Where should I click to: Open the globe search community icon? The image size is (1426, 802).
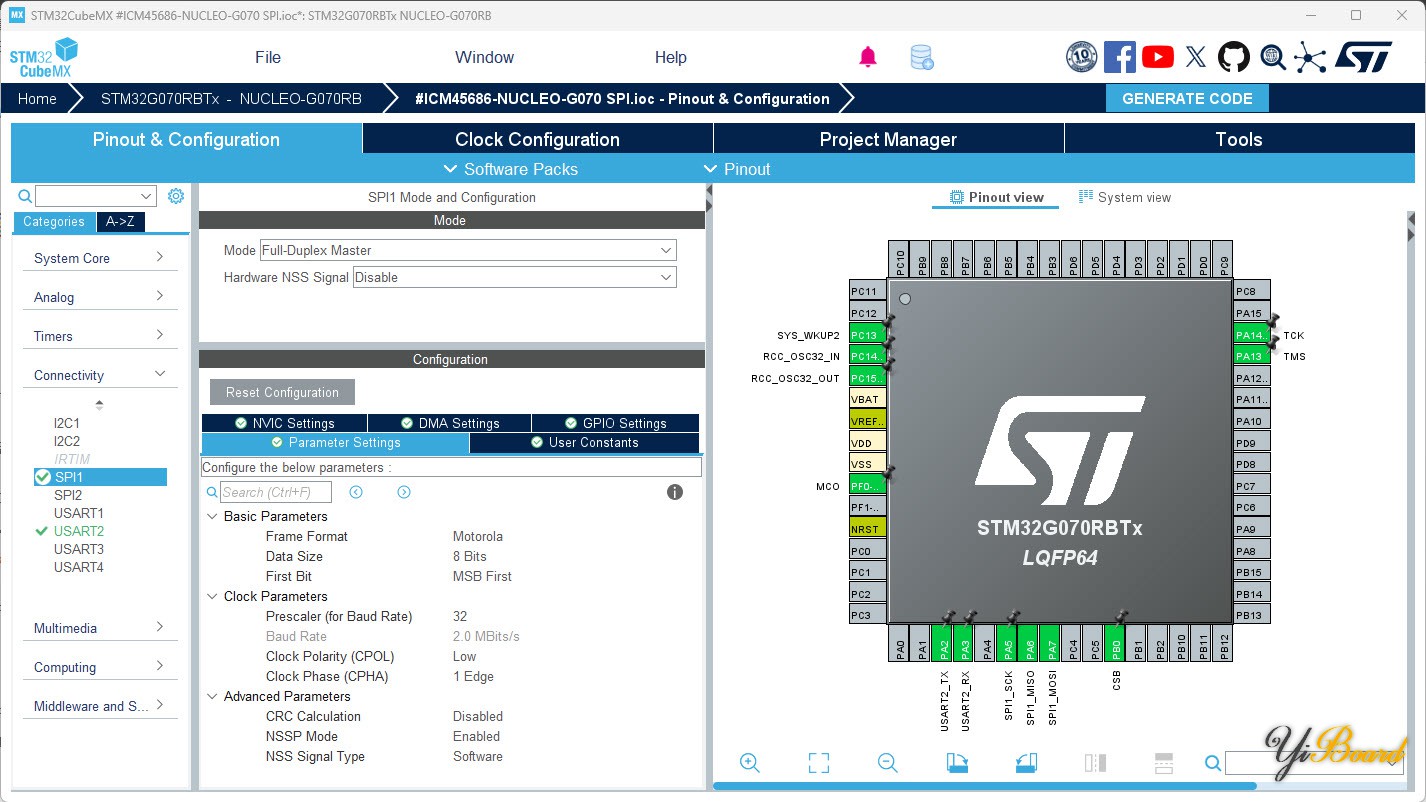tap(1272, 57)
